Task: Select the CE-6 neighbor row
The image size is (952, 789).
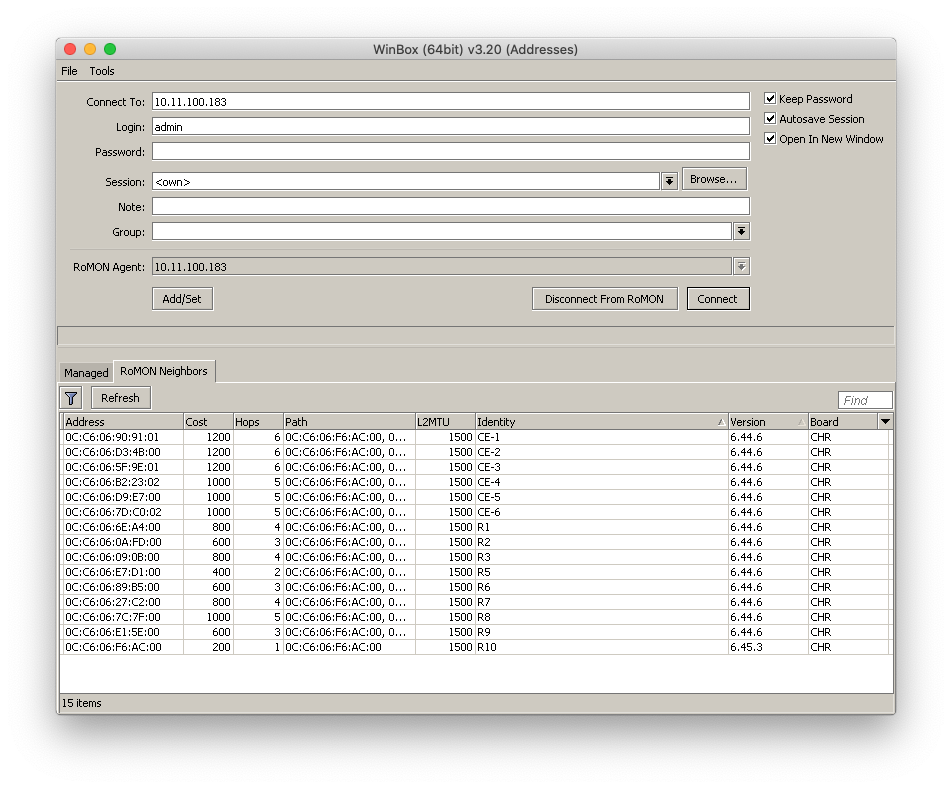Action: (x=476, y=512)
